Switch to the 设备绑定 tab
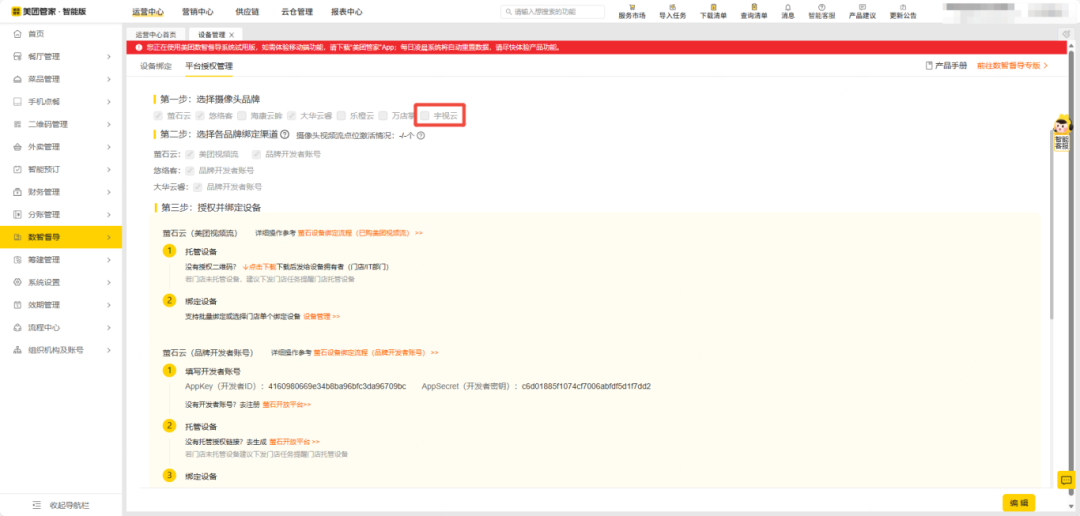The width and height of the screenshot is (1080, 516). (156, 66)
